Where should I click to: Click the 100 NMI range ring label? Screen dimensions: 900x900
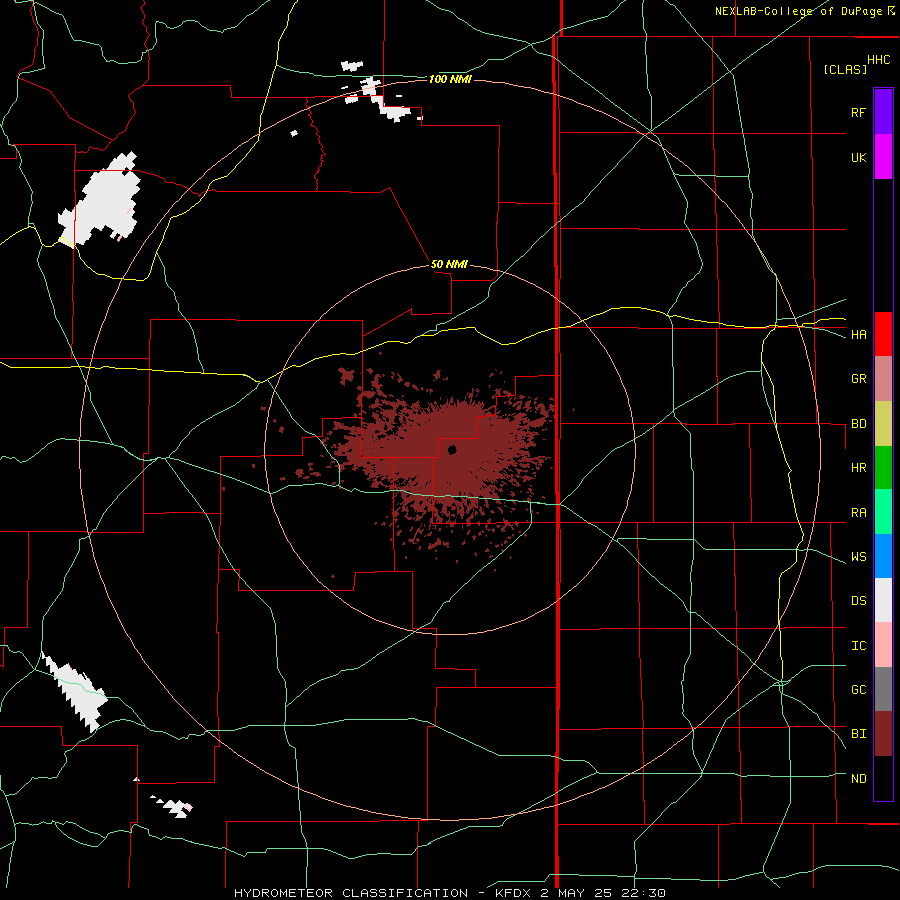tap(450, 79)
